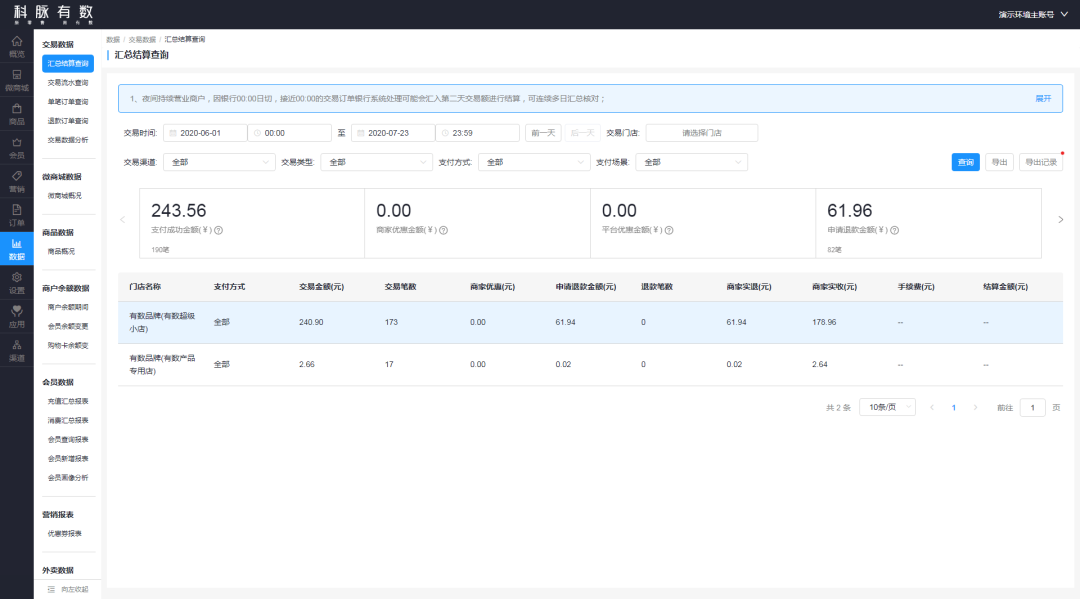The image size is (1080, 599).
Task: Click the 有数品牌(有数超级小店) row name
Action: 162,322
